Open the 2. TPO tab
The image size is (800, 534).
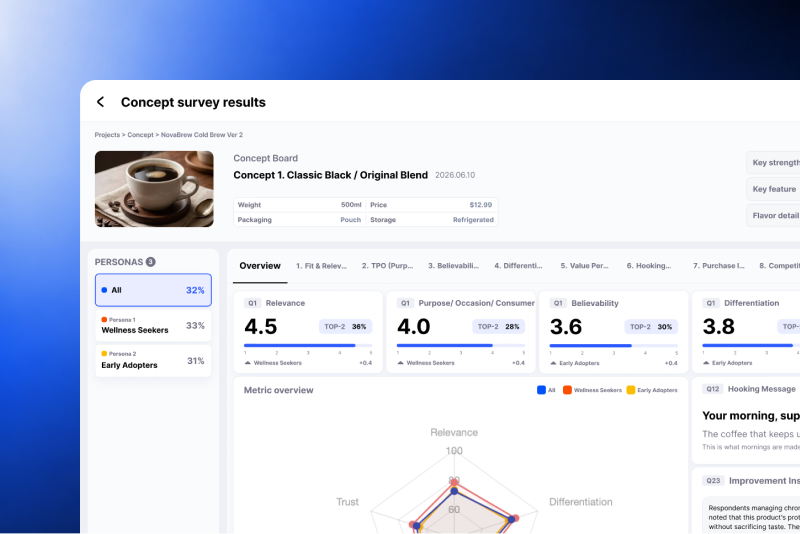click(387, 266)
